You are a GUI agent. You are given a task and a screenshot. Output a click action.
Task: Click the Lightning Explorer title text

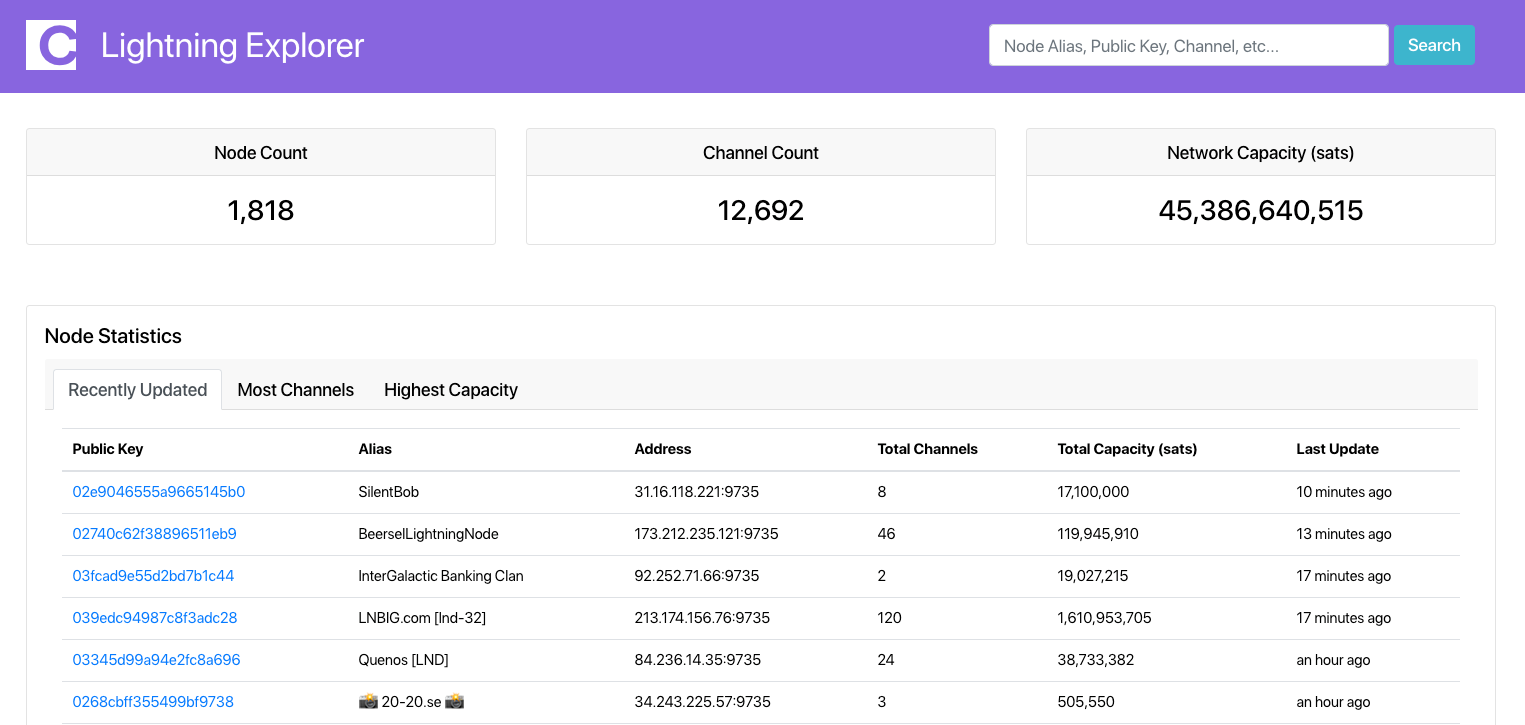coord(232,45)
